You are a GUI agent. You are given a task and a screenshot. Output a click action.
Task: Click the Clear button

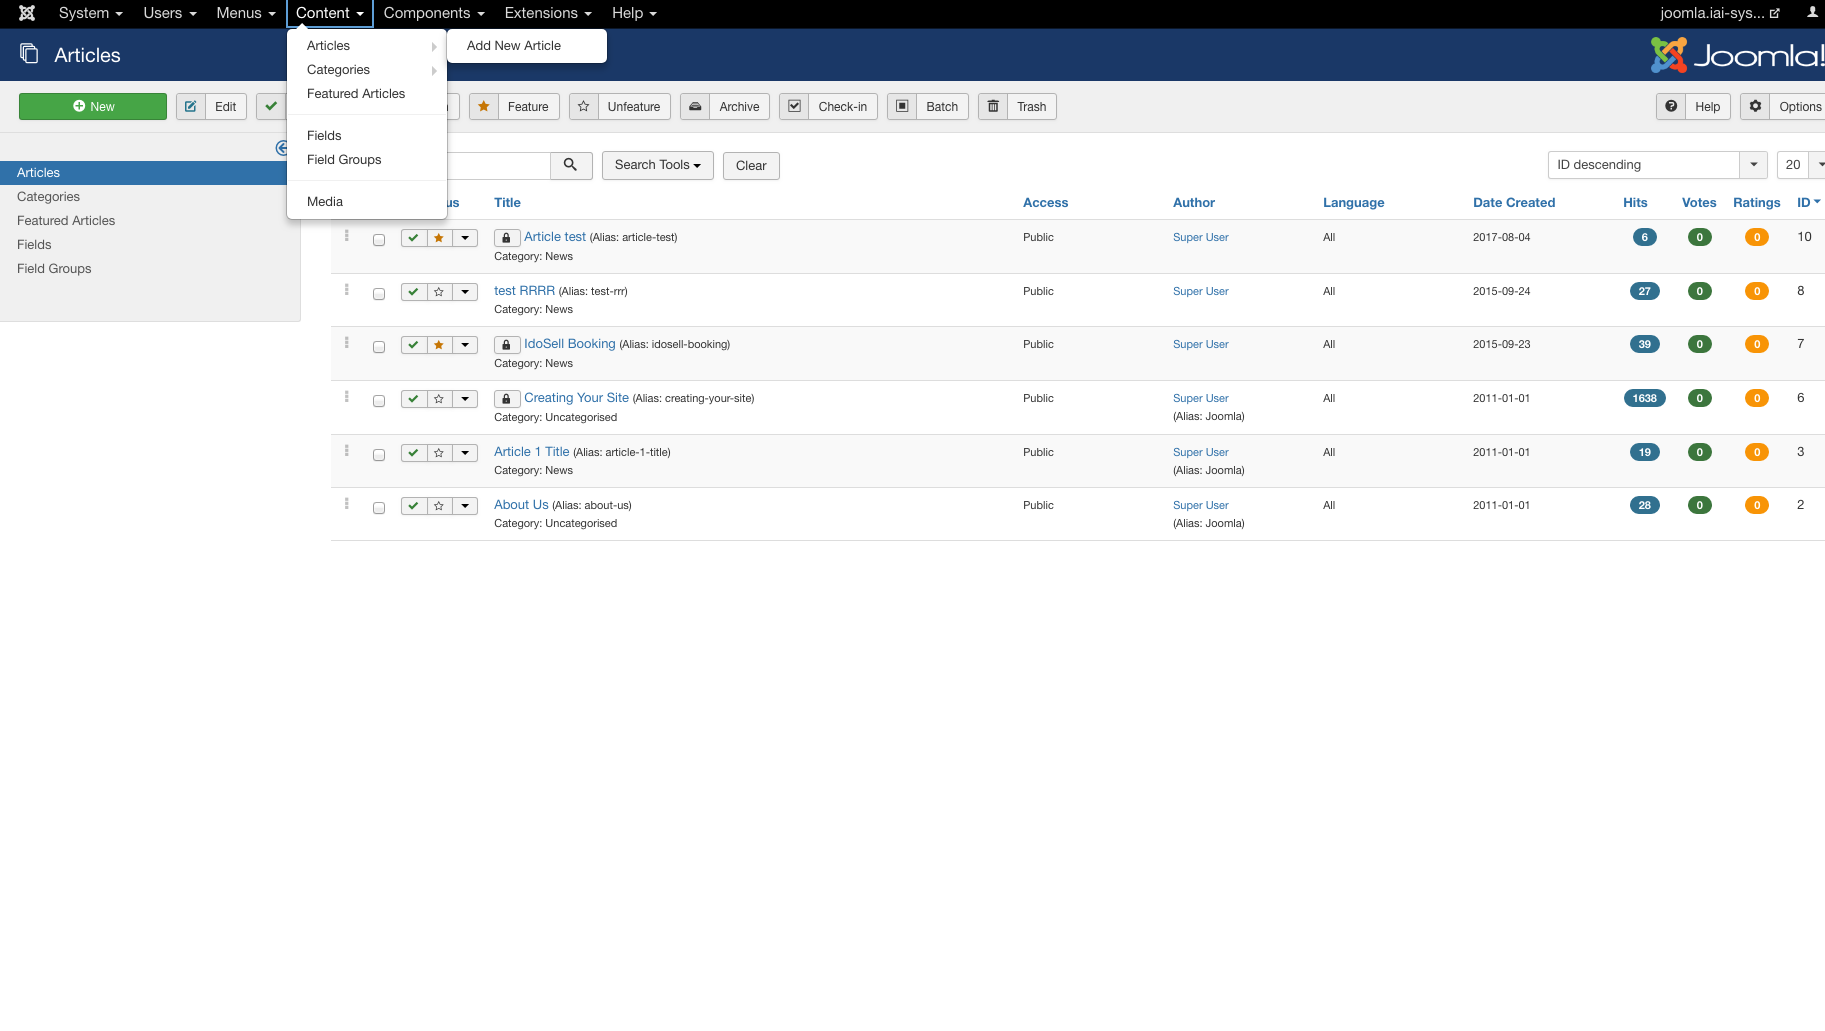[751, 166]
